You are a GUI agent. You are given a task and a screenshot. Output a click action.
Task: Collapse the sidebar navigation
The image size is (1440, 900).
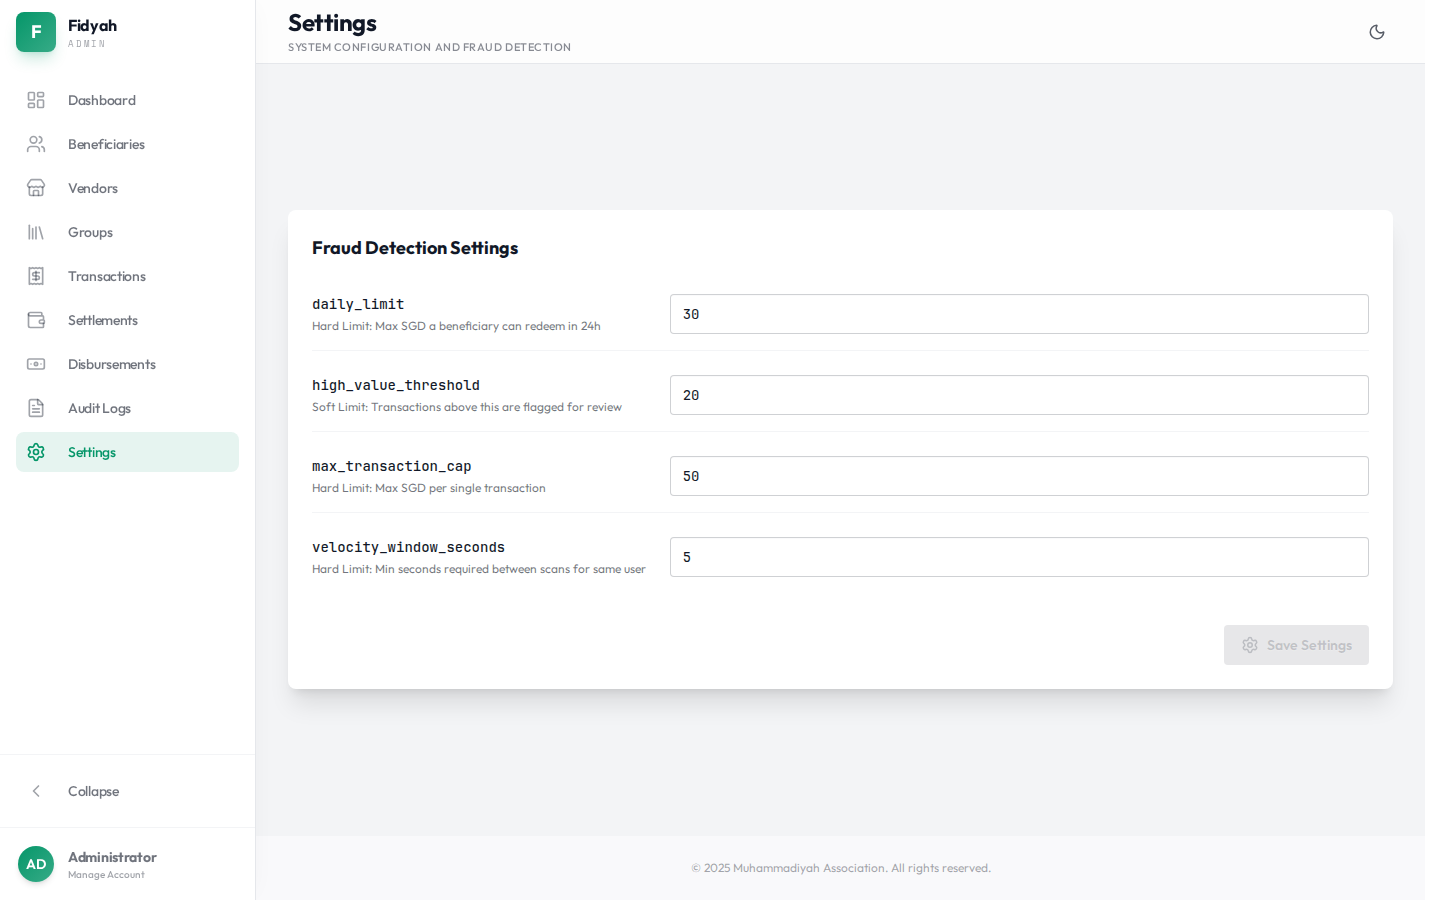pyautogui.click(x=93, y=791)
